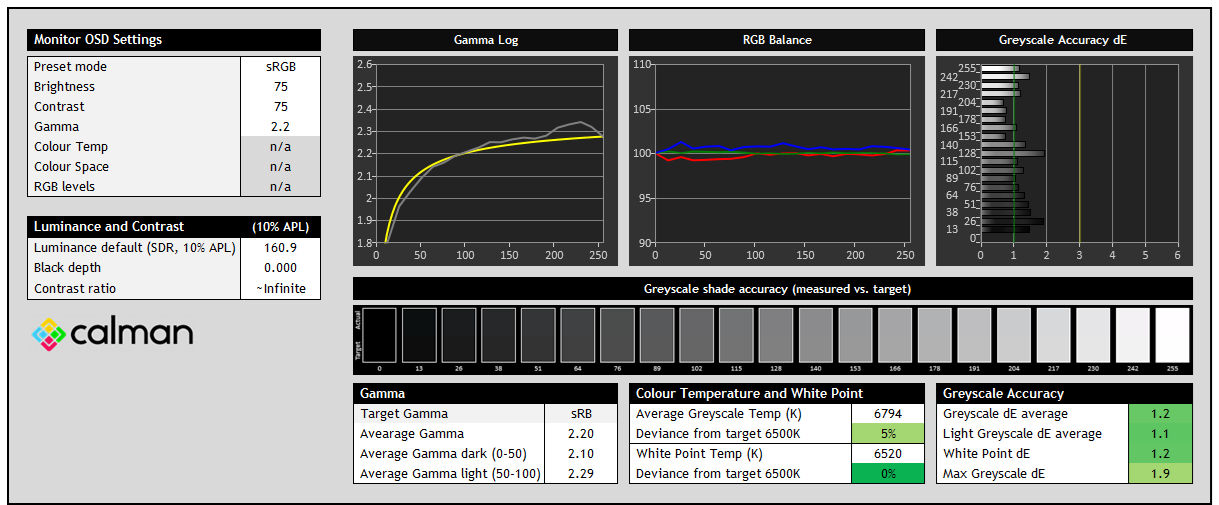The image size is (1219, 505).
Task: Select the Luminance and Contrast header
Action: pos(174,227)
